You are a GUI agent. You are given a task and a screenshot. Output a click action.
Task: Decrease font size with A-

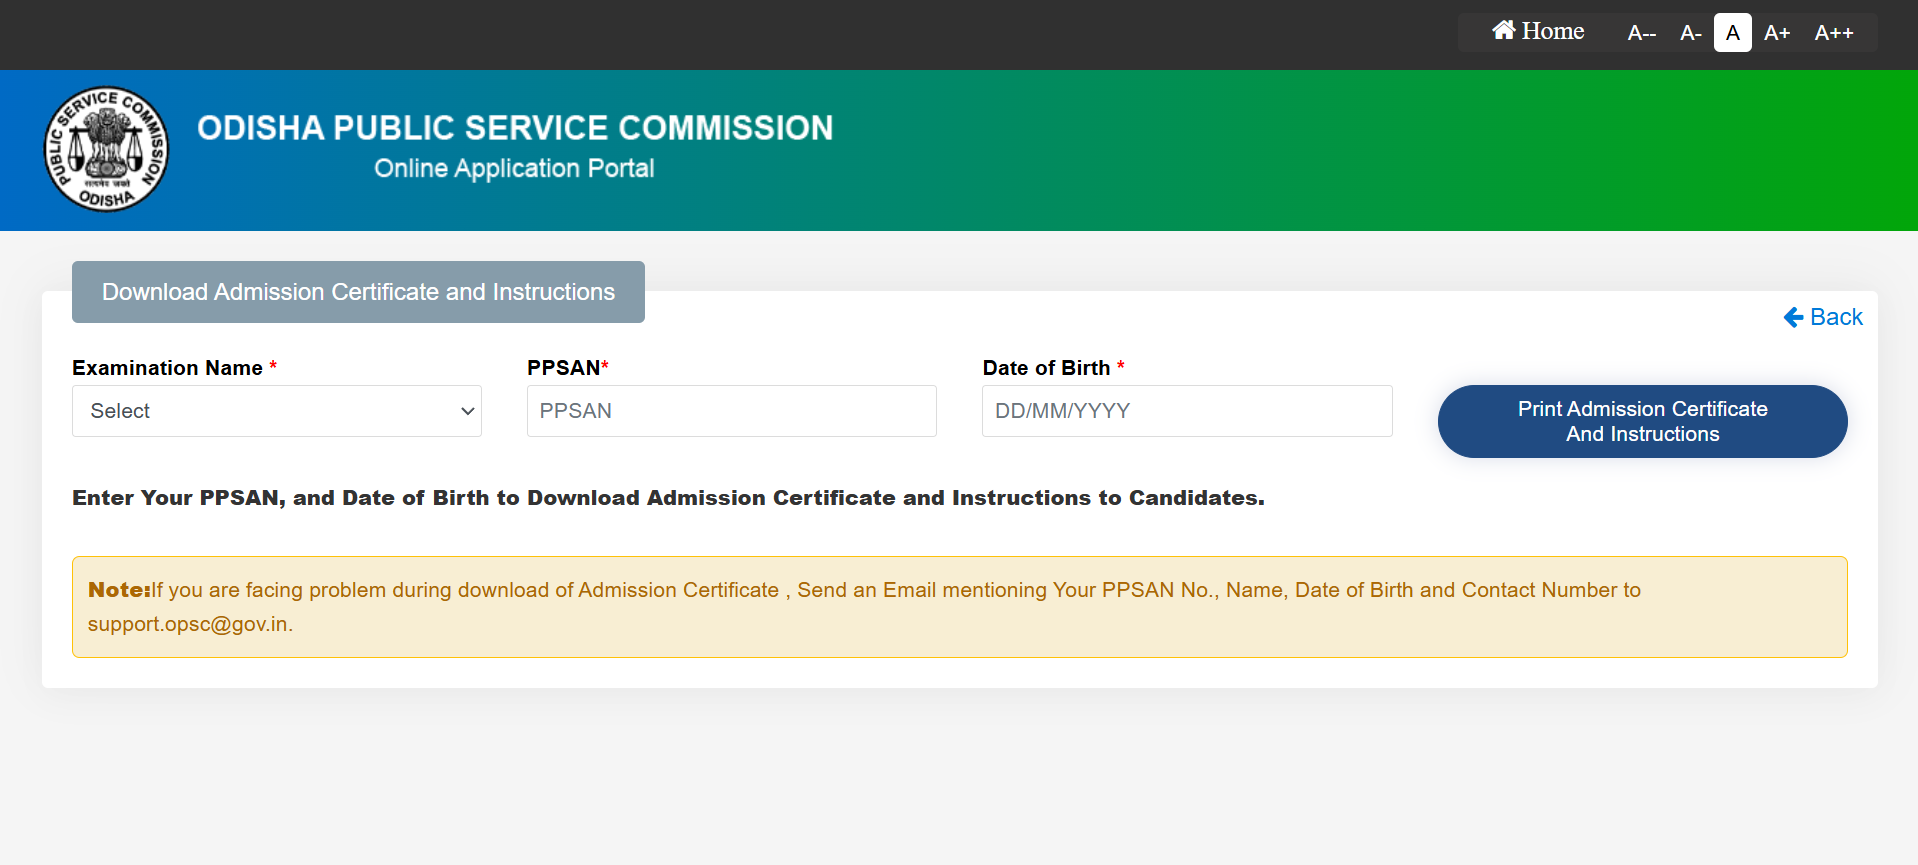[x=1690, y=33]
